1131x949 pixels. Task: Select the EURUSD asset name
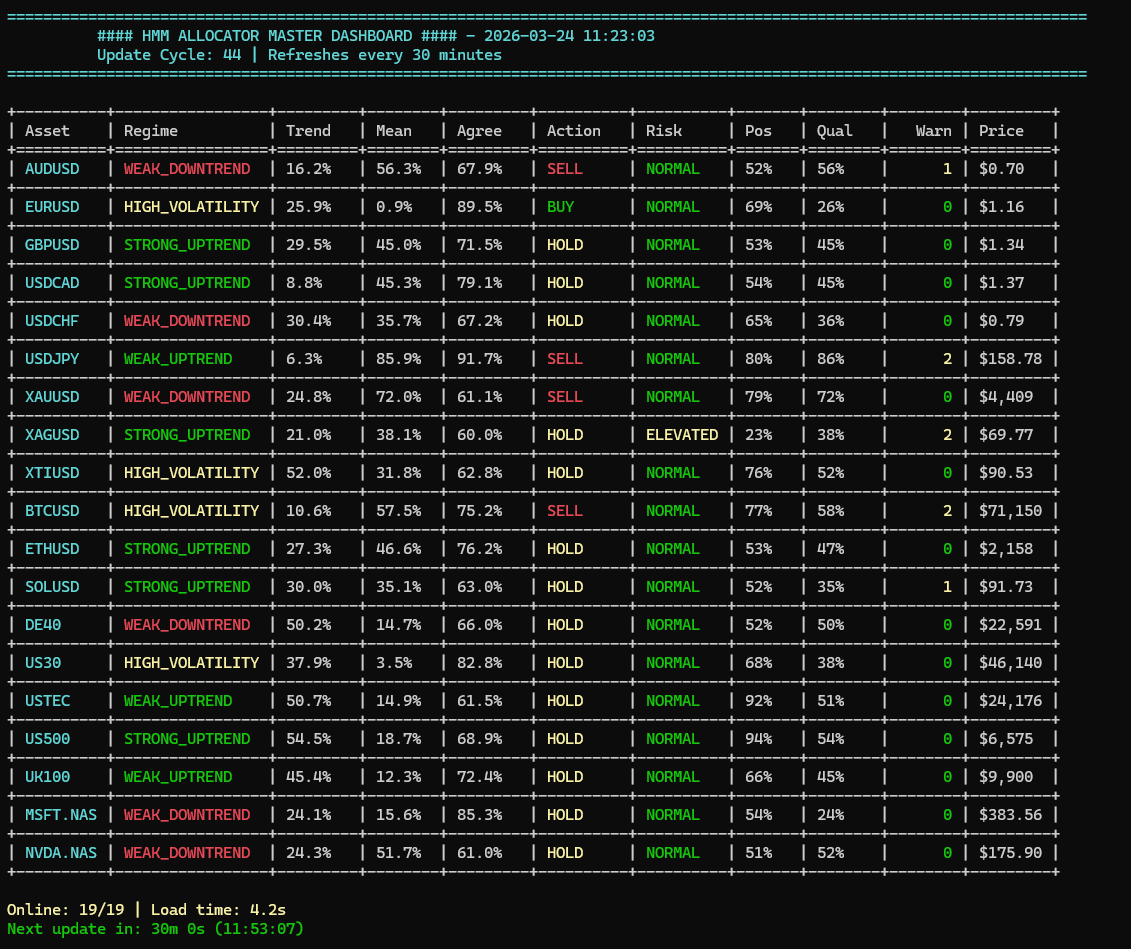52,207
